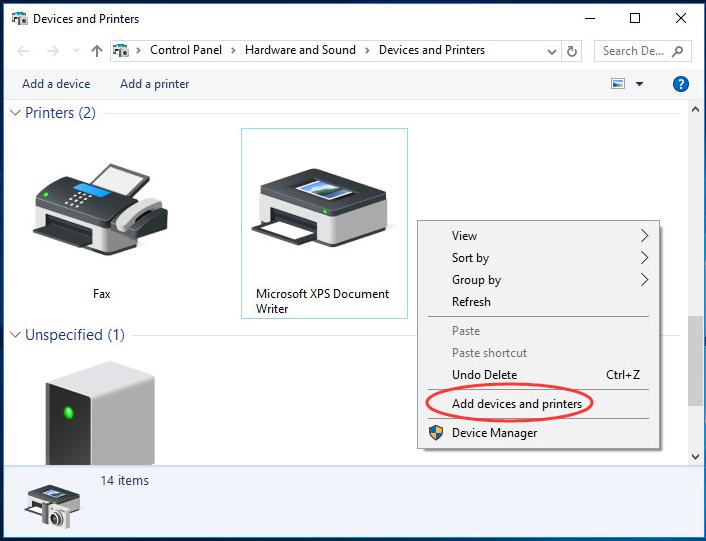Image resolution: width=706 pixels, height=541 pixels.
Task: Choose Add devices and printers menu item
Action: click(516, 404)
